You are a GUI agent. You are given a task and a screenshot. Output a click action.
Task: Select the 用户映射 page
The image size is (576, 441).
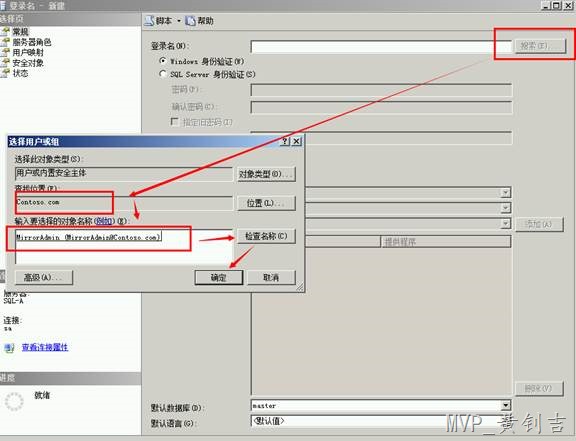coord(28,52)
